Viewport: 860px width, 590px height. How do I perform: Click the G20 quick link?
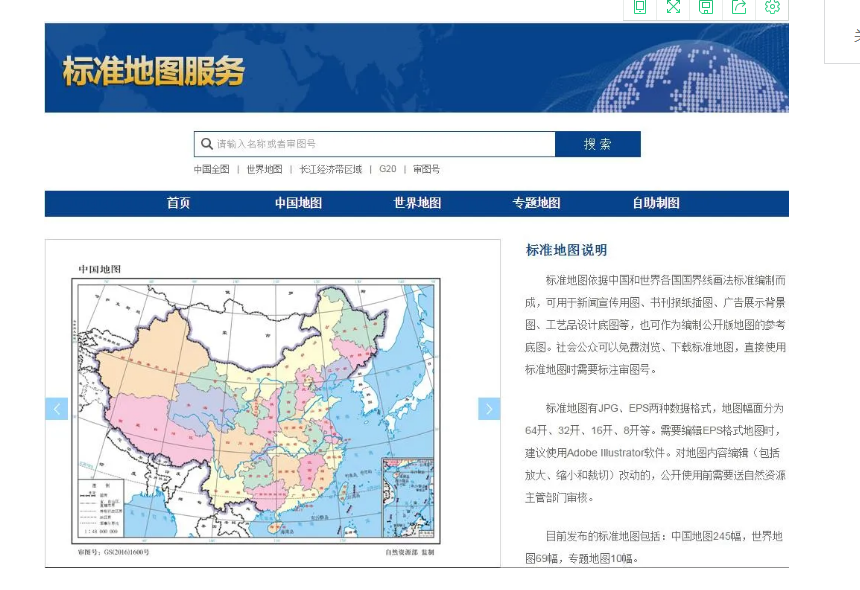point(388,170)
